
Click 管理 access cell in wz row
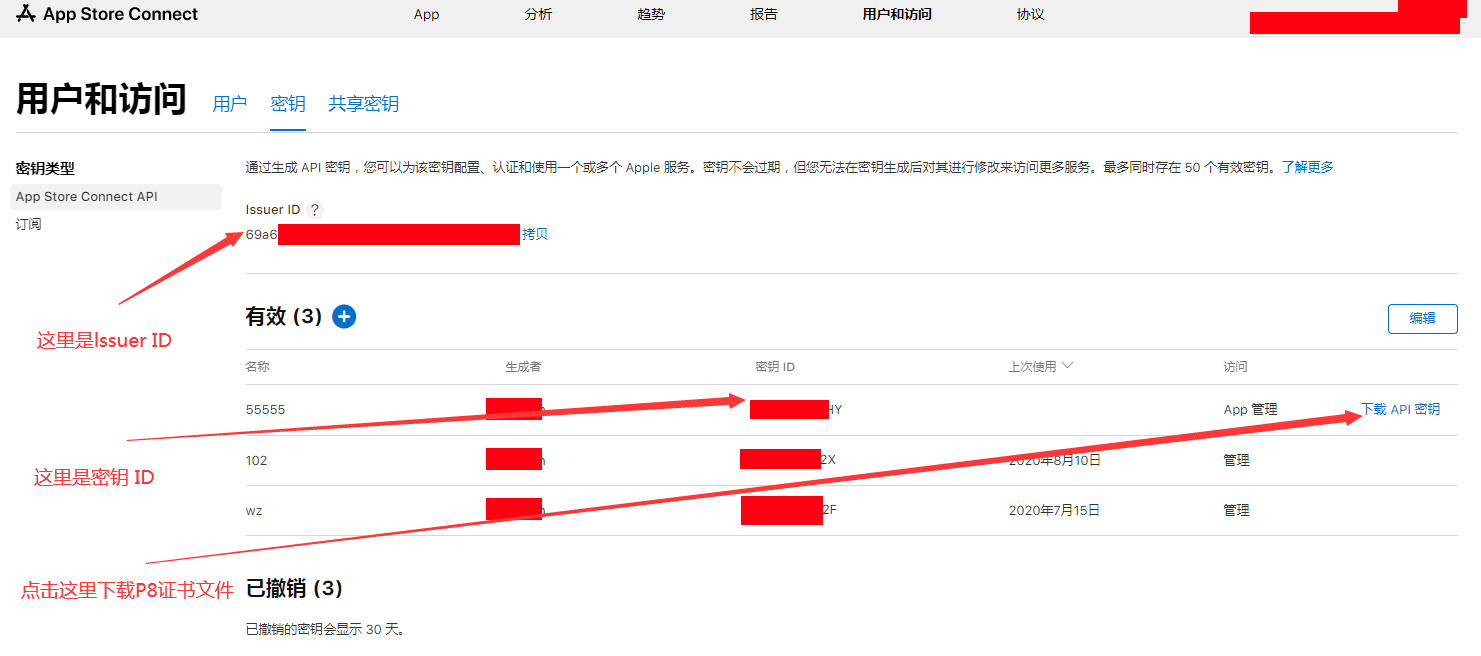(1237, 510)
